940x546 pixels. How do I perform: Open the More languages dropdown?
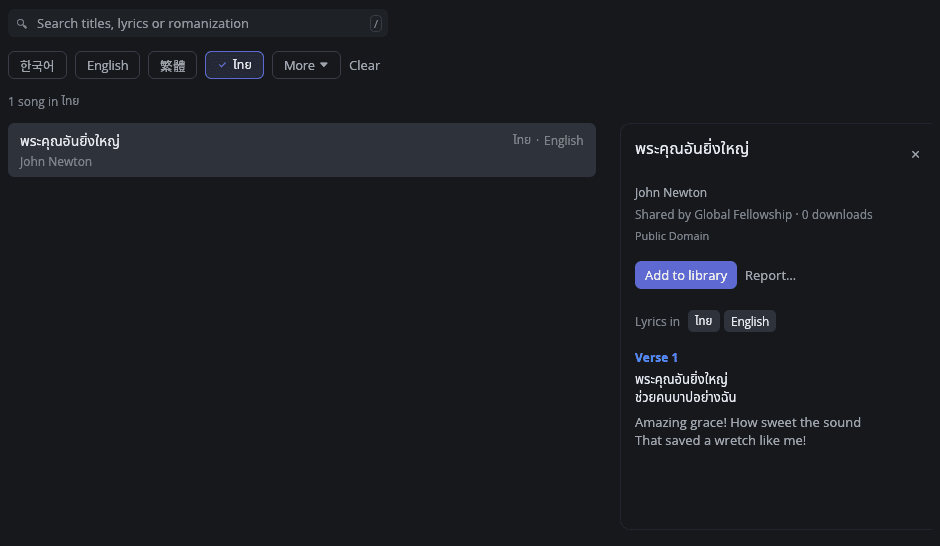pyautogui.click(x=306, y=65)
